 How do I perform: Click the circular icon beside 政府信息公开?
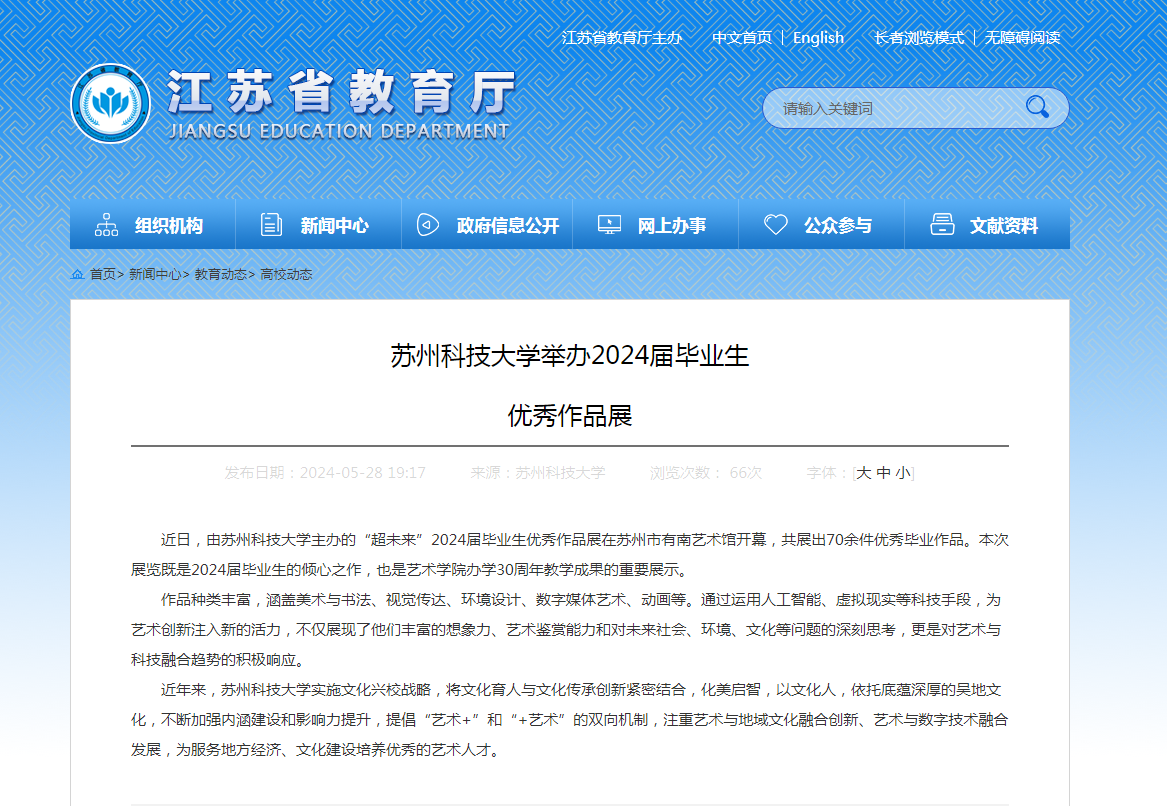tap(428, 225)
